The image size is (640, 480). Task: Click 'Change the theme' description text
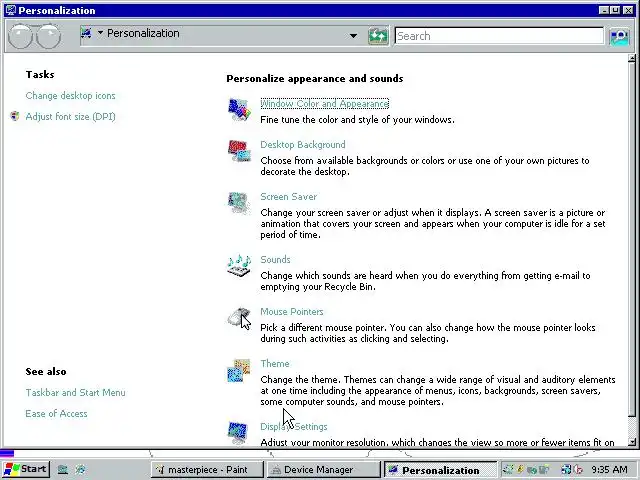pos(438,391)
